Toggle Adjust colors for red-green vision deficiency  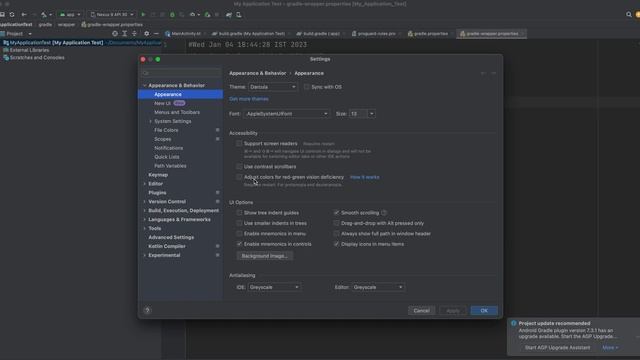click(239, 177)
